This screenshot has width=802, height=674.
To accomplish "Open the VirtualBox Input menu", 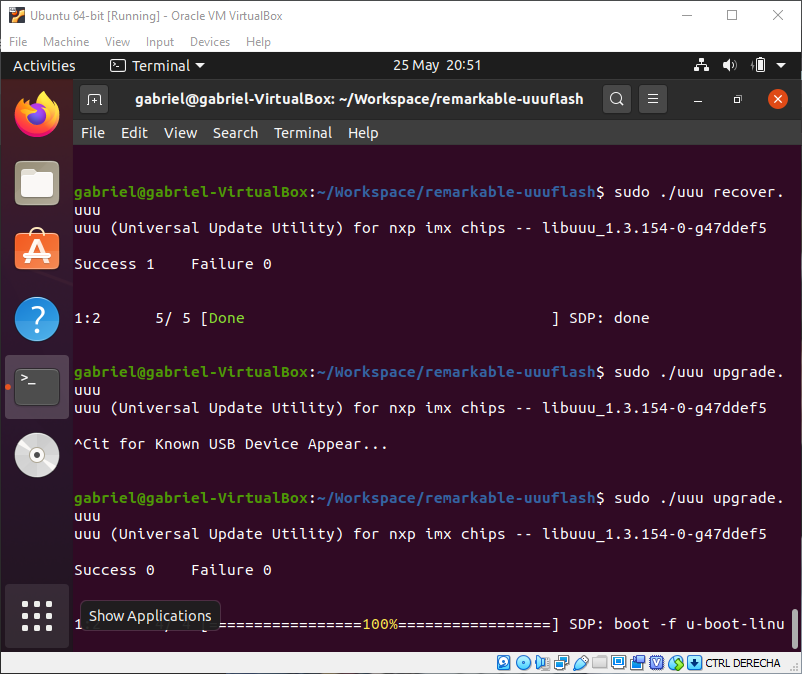I will coord(160,41).
